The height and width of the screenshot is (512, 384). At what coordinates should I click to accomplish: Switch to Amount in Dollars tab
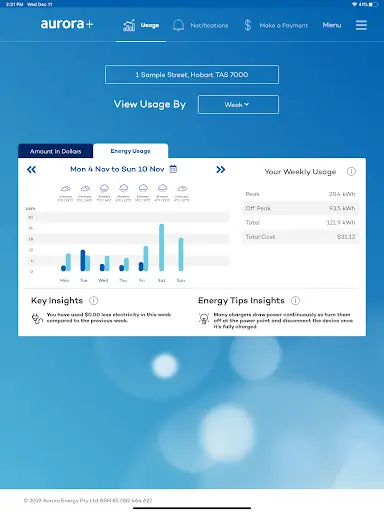pyautogui.click(x=56, y=151)
